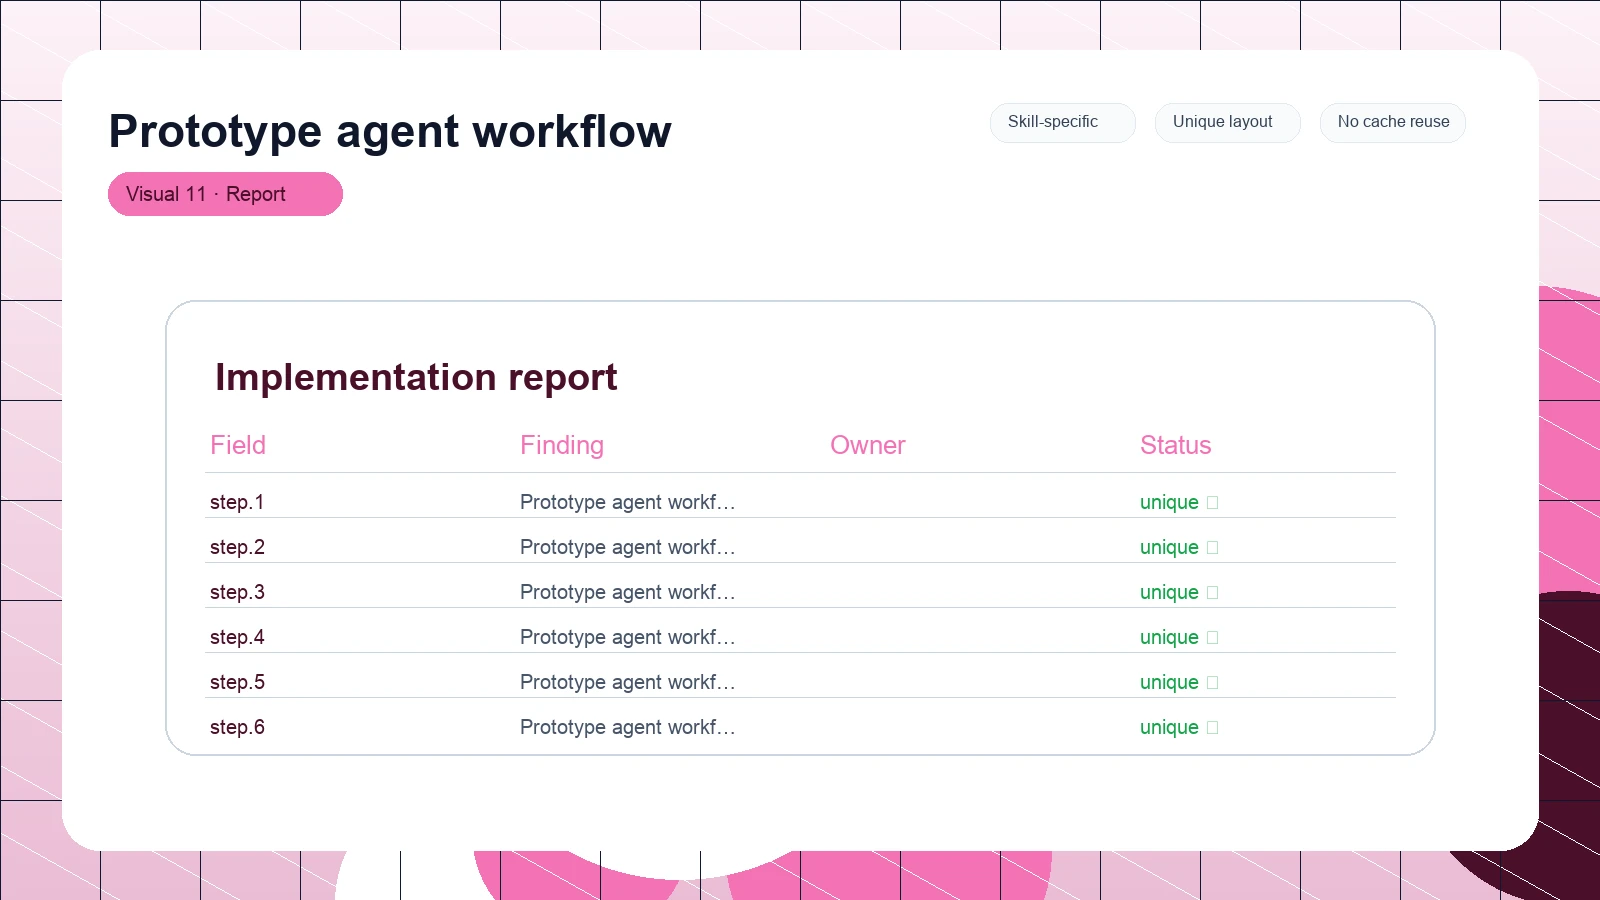Select the step.1 field cell

point(237,502)
